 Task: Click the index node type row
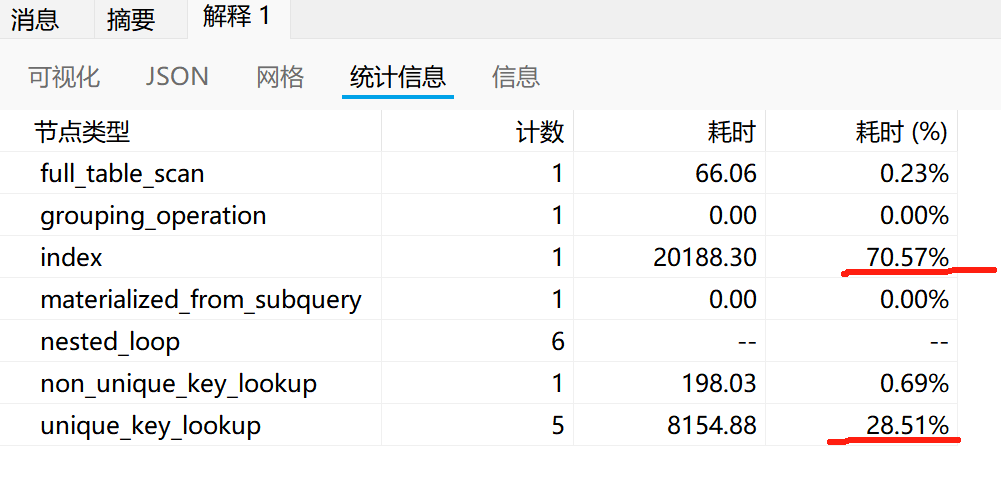tap(478, 257)
